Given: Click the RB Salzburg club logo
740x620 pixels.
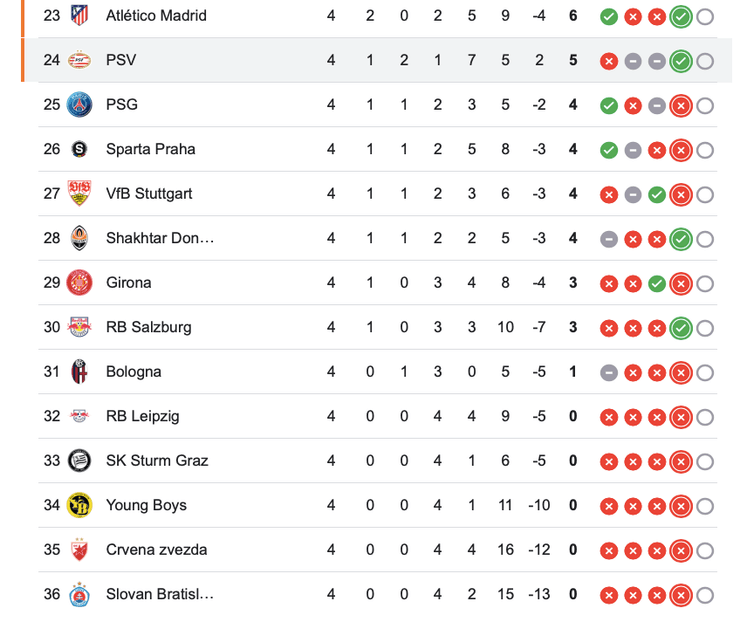Looking at the screenshot, I should [79, 327].
